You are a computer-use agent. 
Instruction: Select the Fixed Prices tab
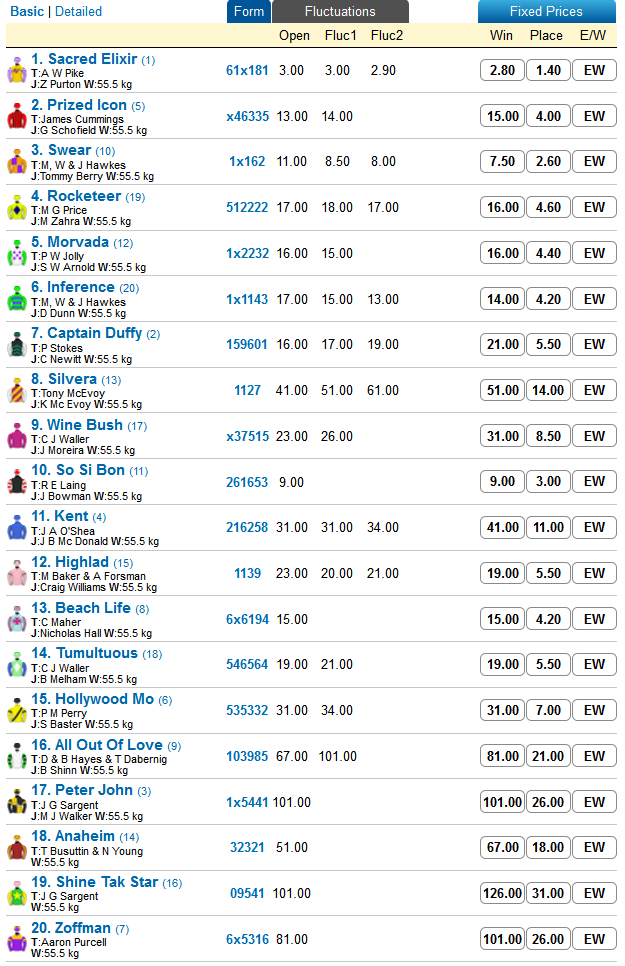[546, 12]
